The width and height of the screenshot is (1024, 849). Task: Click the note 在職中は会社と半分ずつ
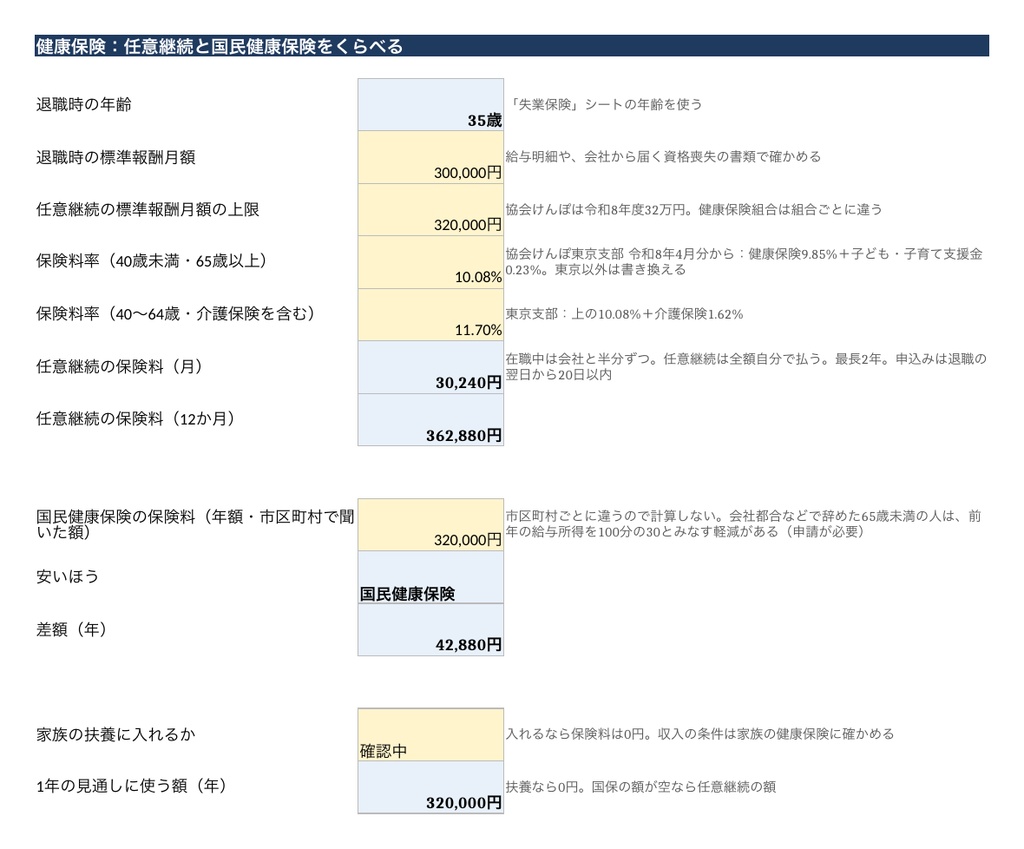(746, 366)
